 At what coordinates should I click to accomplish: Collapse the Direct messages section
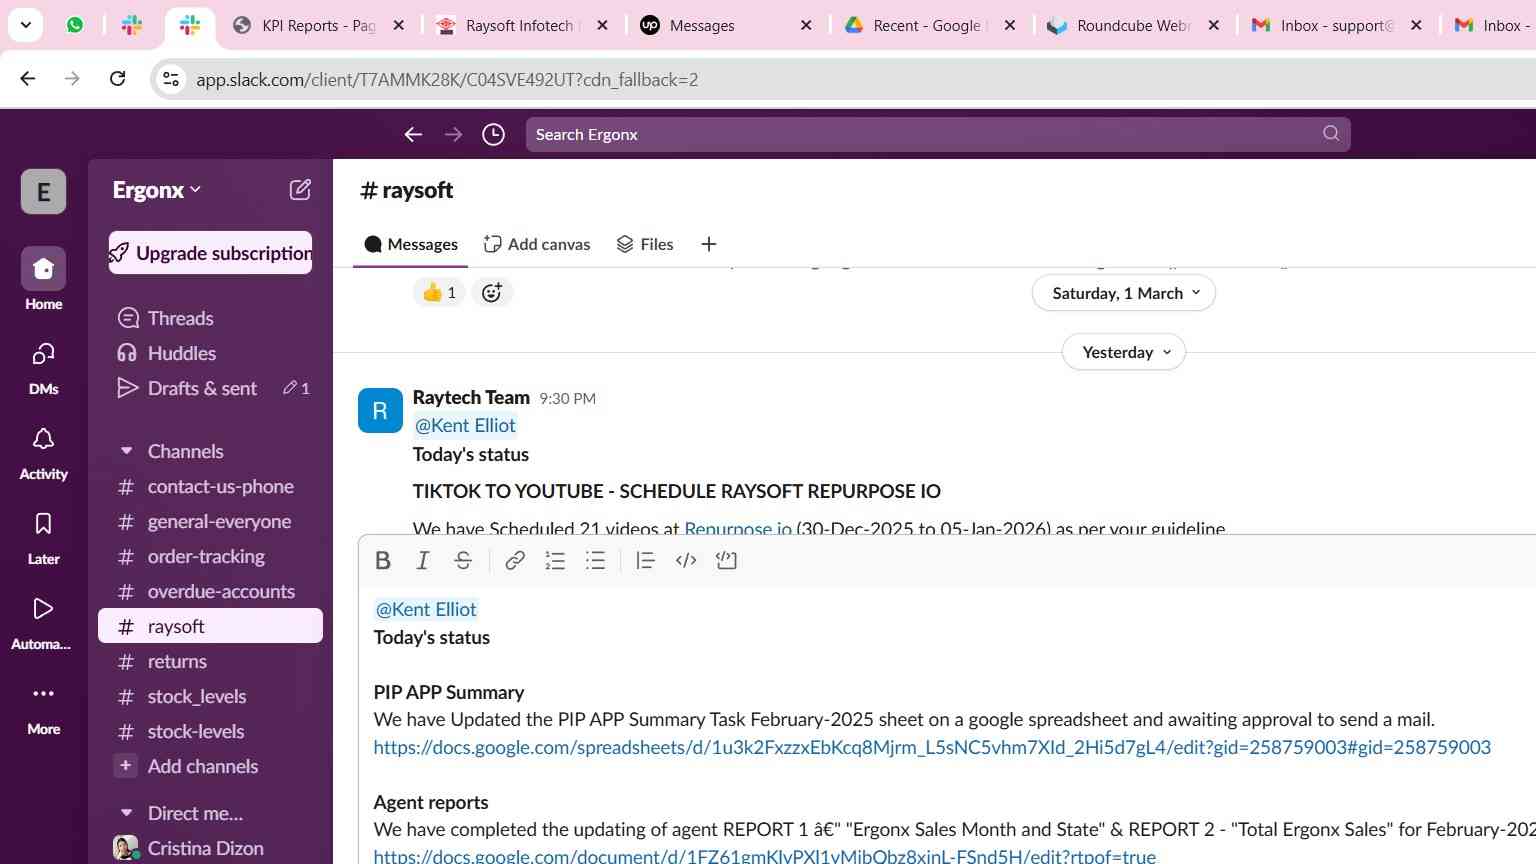(x=127, y=813)
